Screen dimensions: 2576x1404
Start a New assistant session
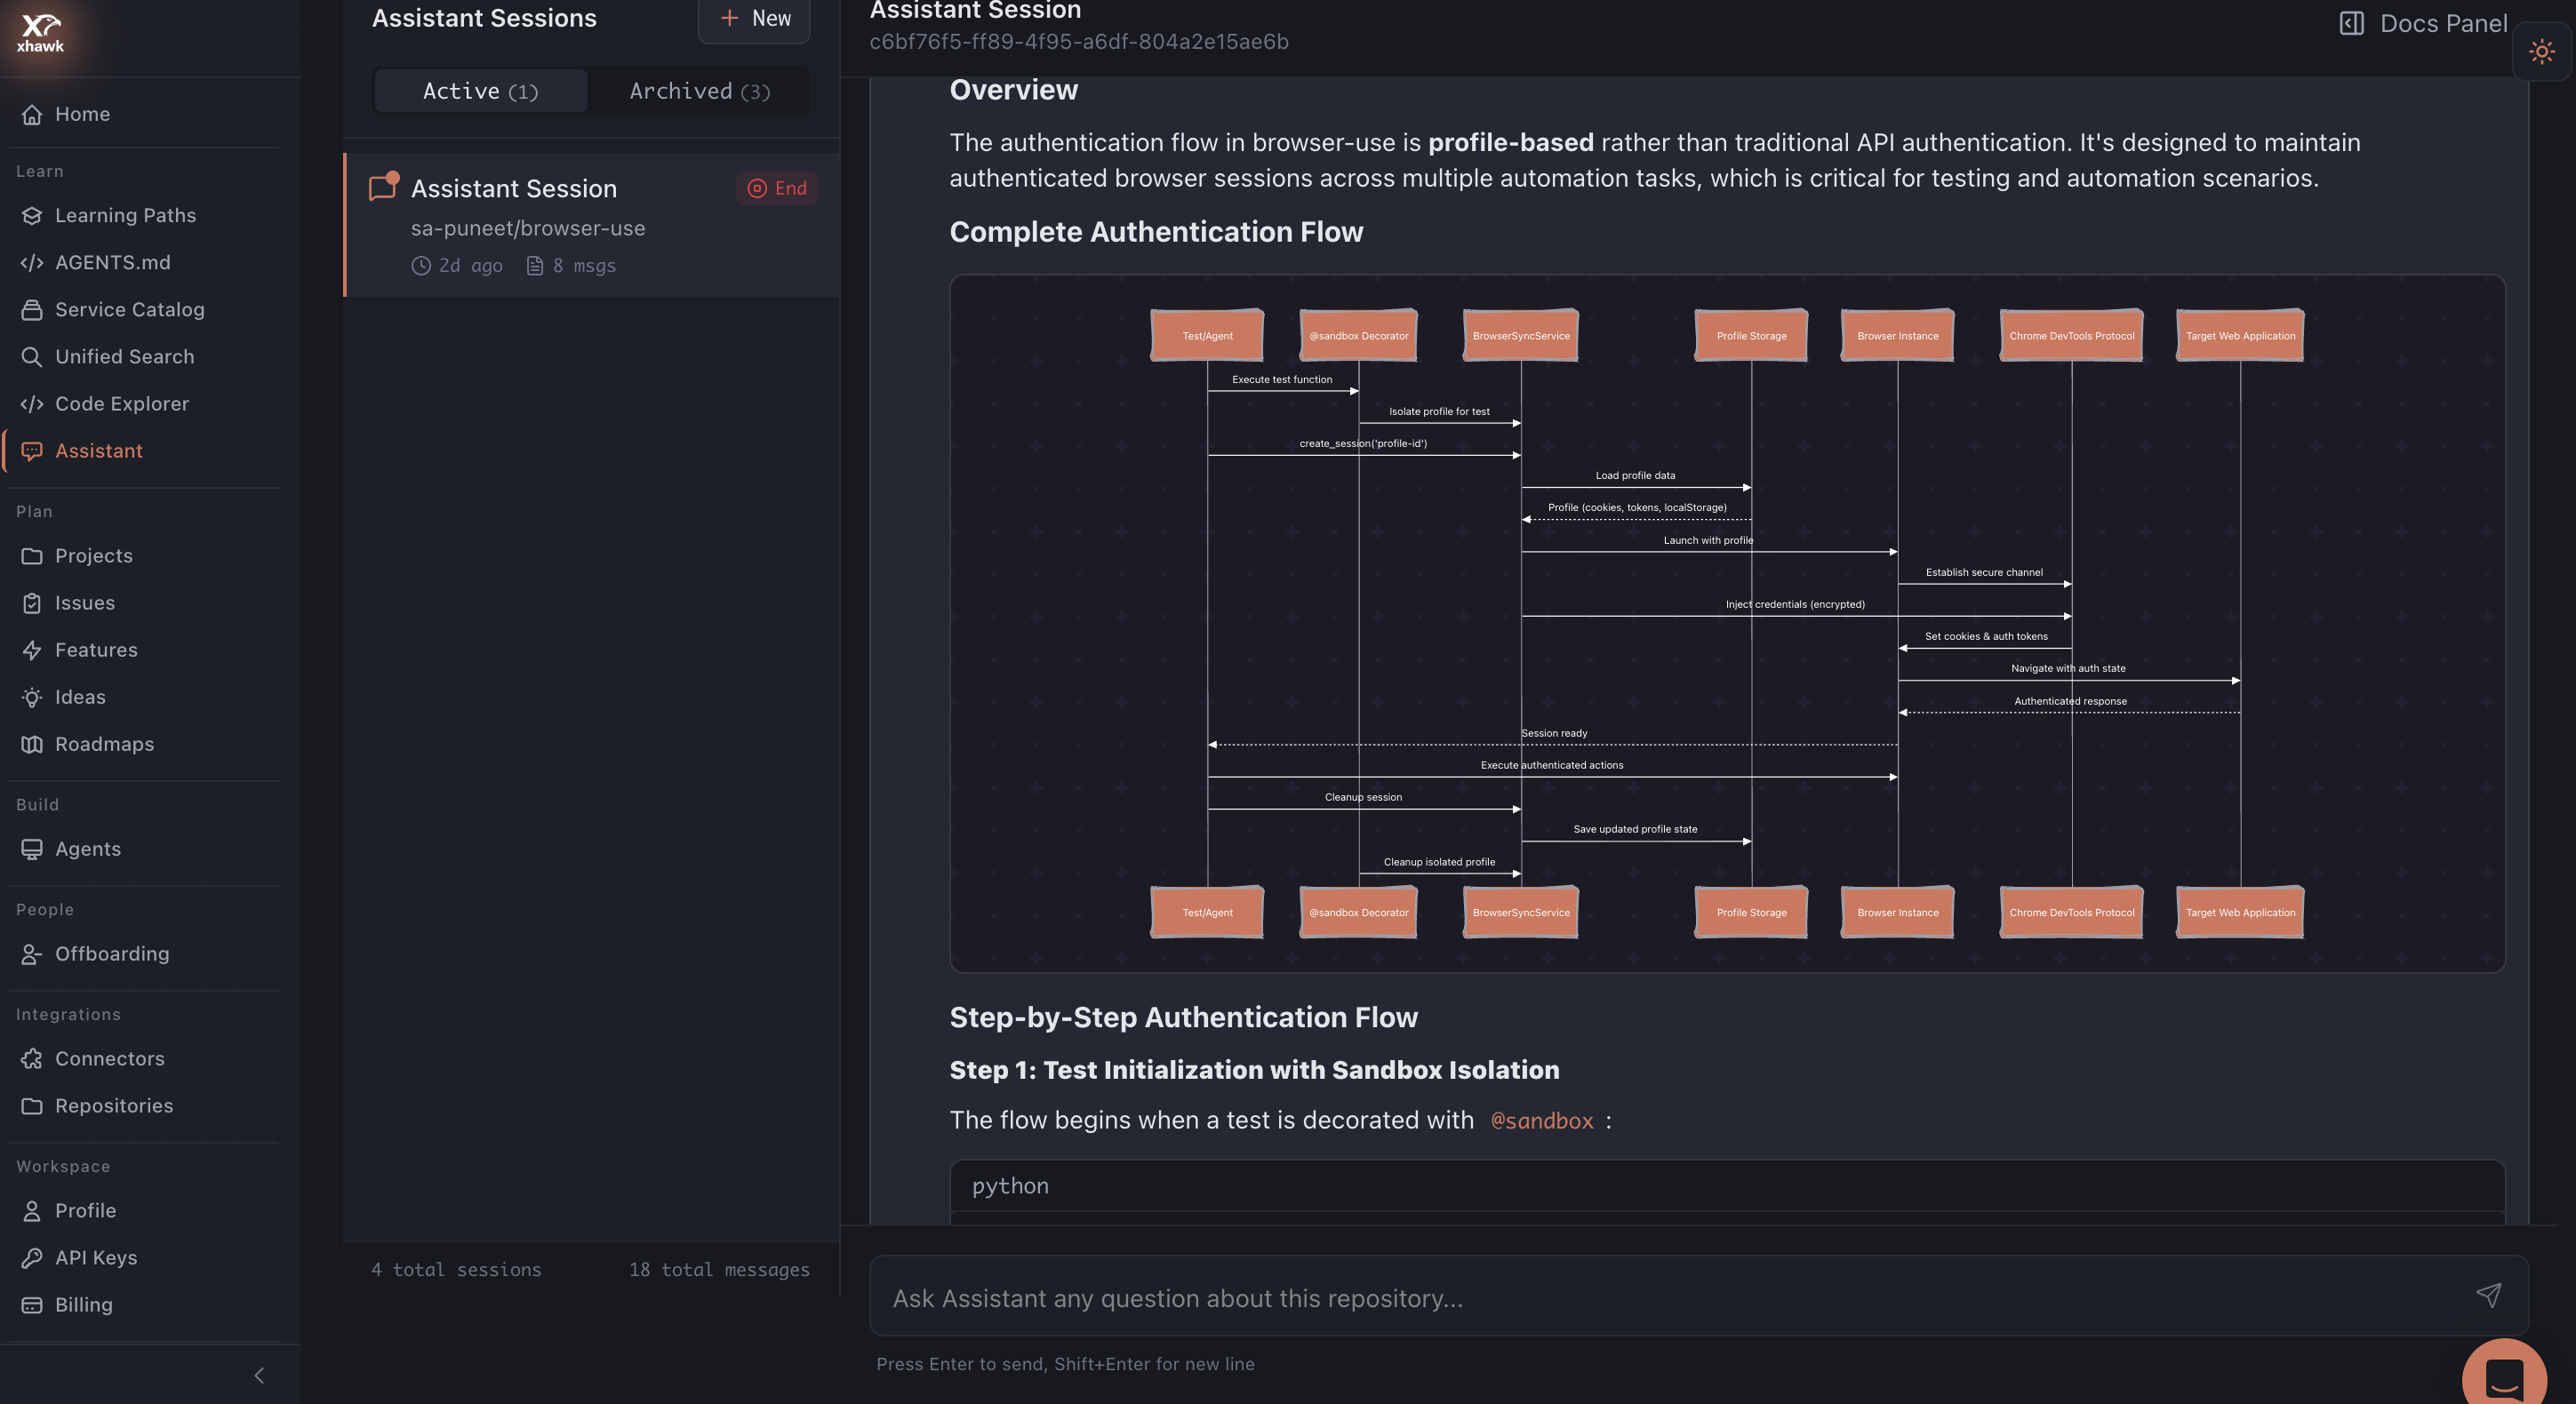(754, 18)
